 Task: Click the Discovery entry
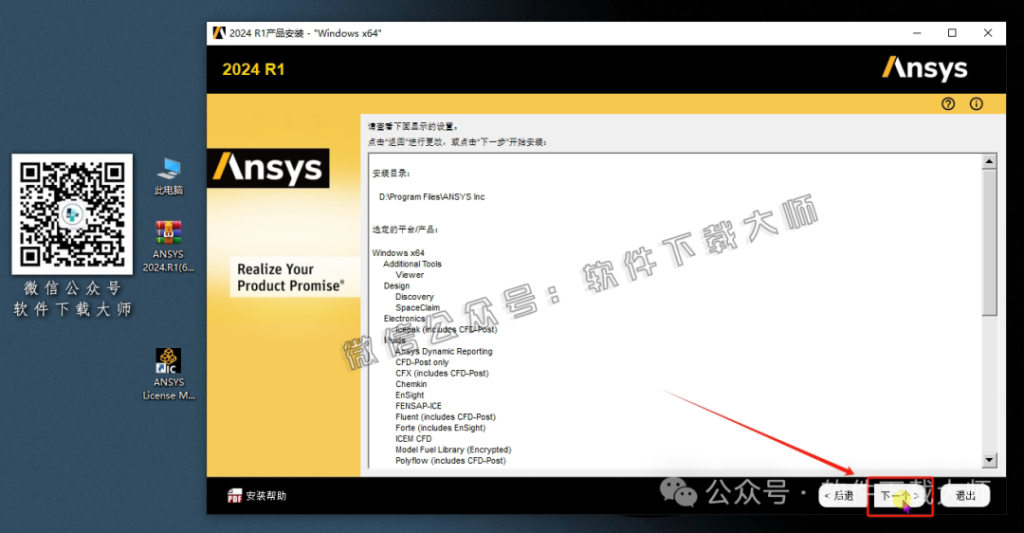point(414,297)
